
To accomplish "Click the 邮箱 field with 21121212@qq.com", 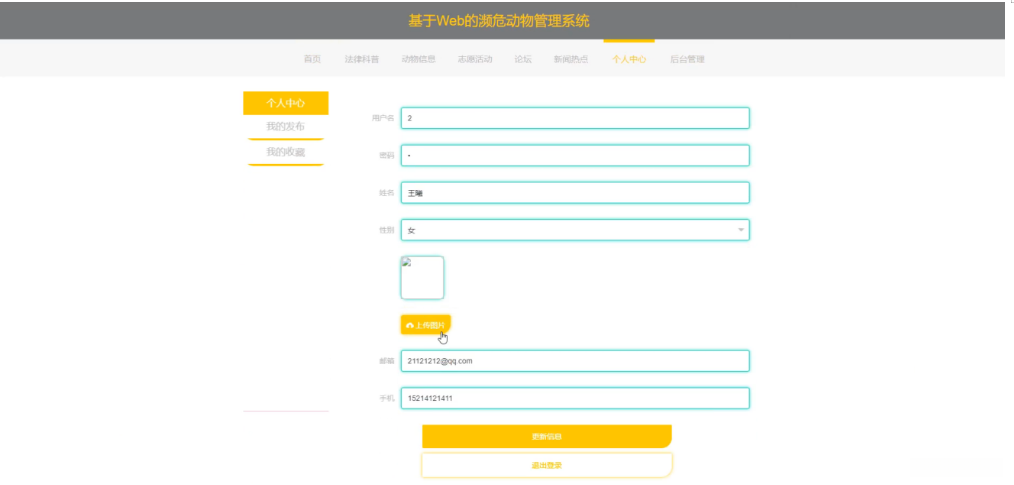I will click(575, 361).
